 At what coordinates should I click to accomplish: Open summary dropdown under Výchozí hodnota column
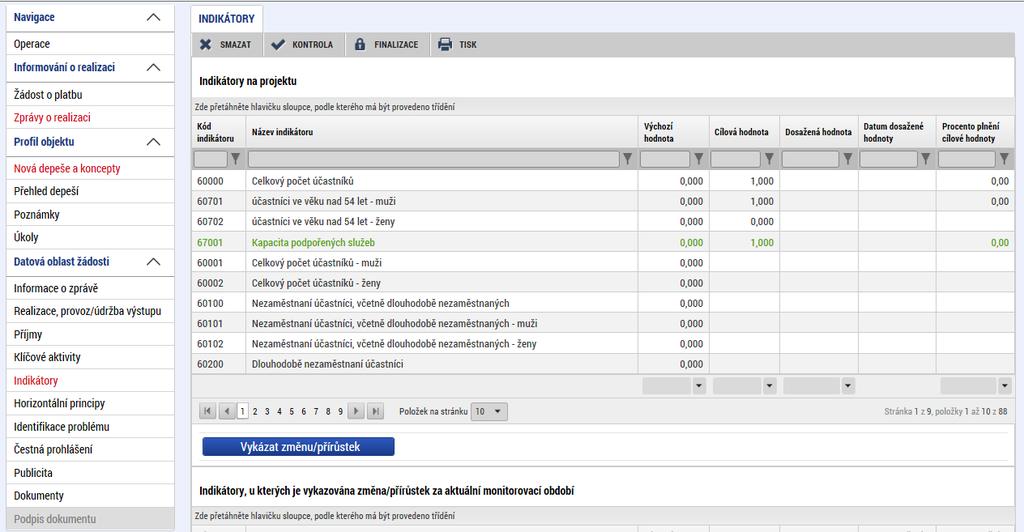(x=699, y=386)
